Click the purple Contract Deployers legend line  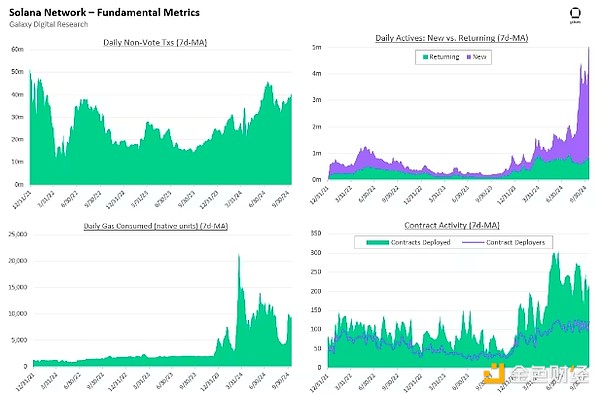click(473, 242)
